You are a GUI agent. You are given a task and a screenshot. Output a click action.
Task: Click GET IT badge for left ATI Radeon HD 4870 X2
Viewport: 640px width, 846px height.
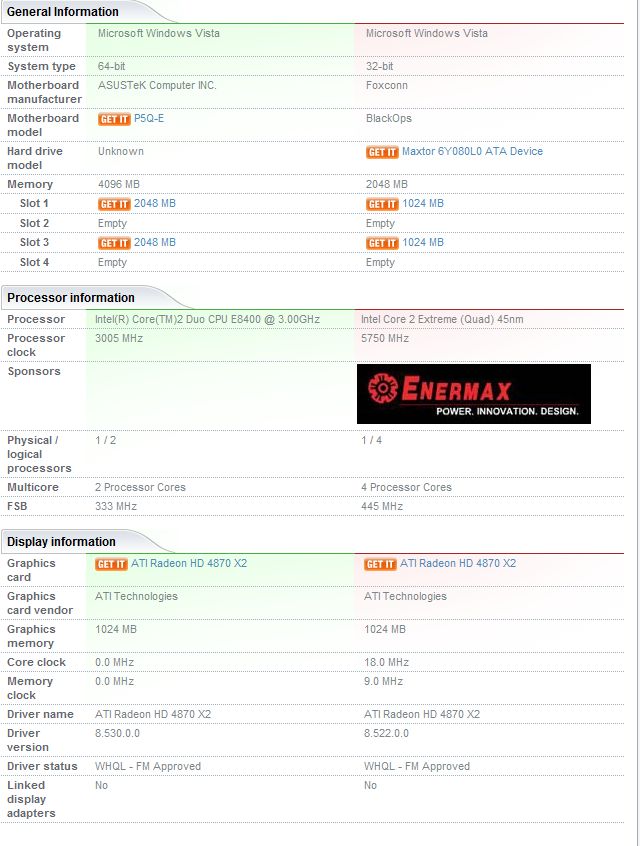tap(111, 564)
